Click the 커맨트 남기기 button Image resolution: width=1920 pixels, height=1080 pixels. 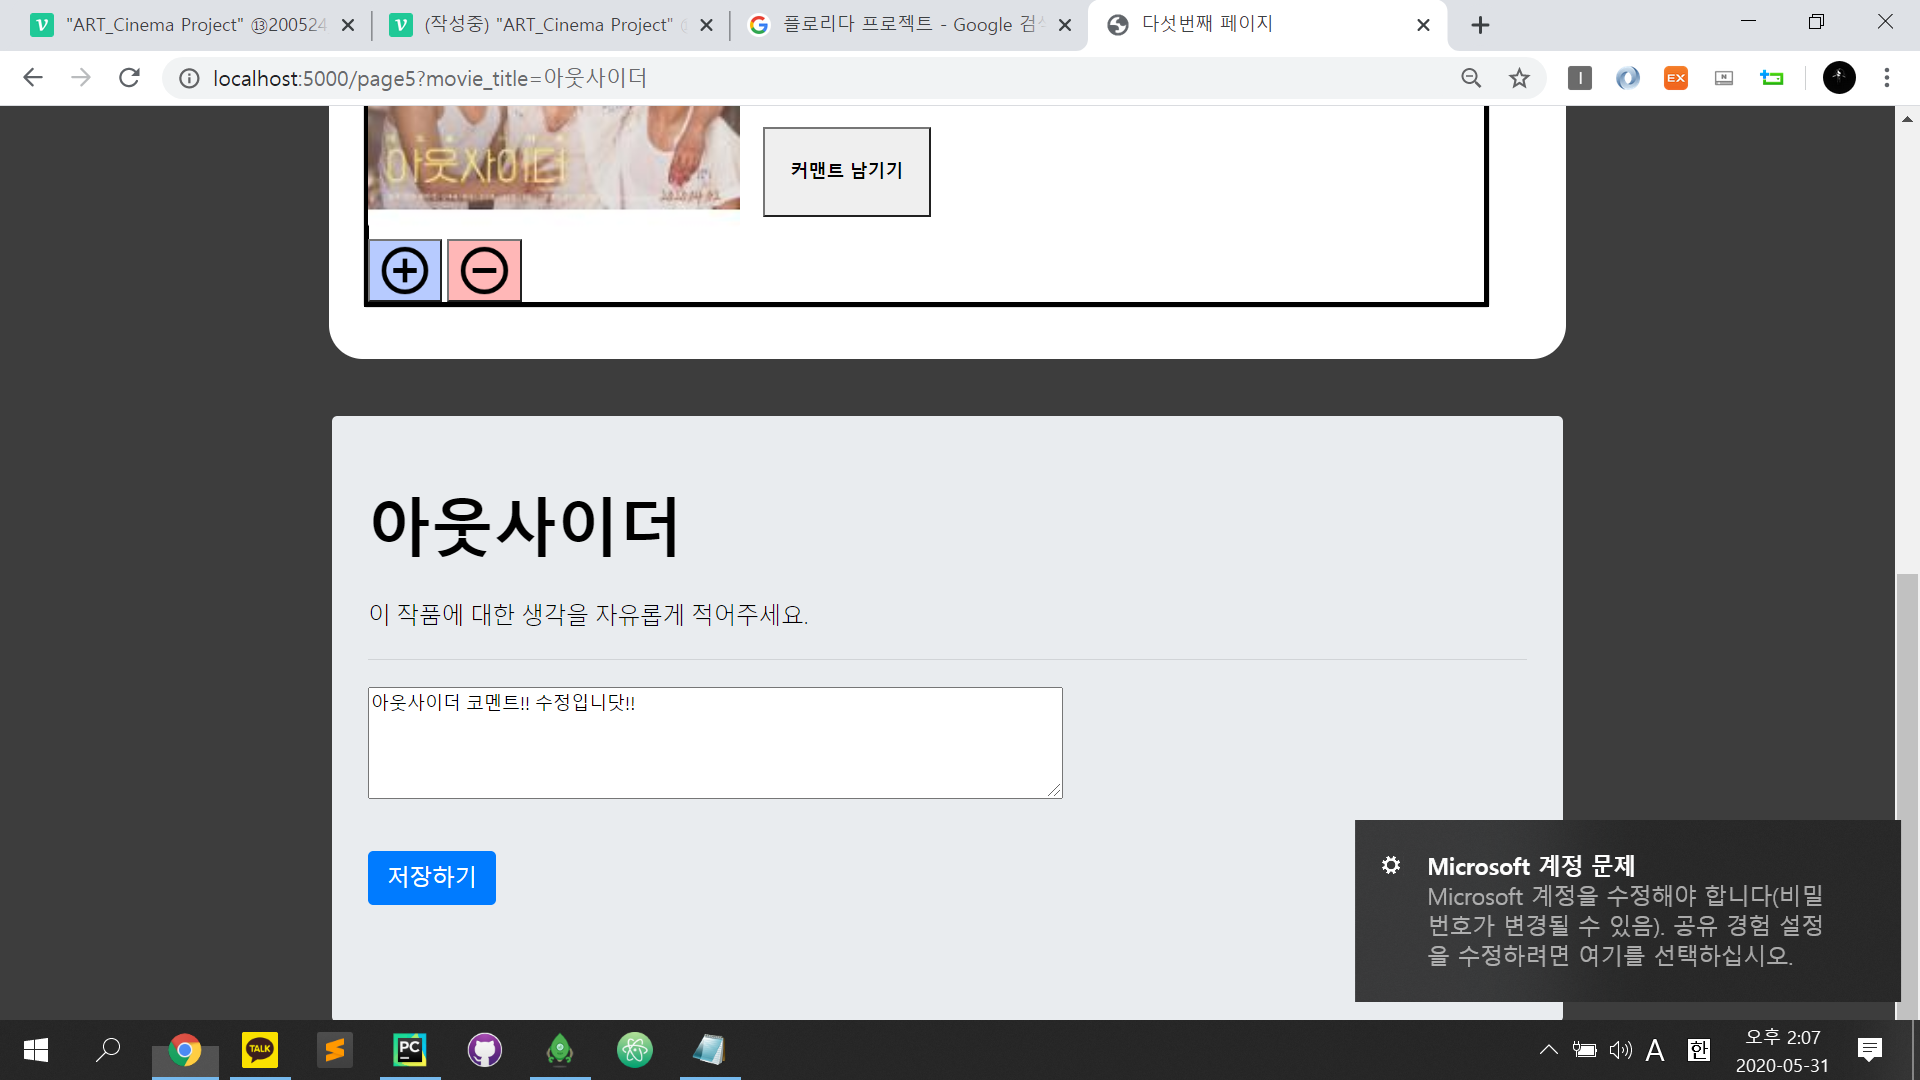[846, 171]
